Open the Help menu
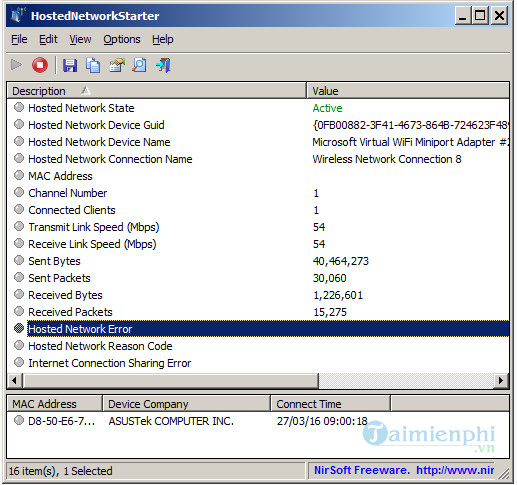 pyautogui.click(x=163, y=39)
